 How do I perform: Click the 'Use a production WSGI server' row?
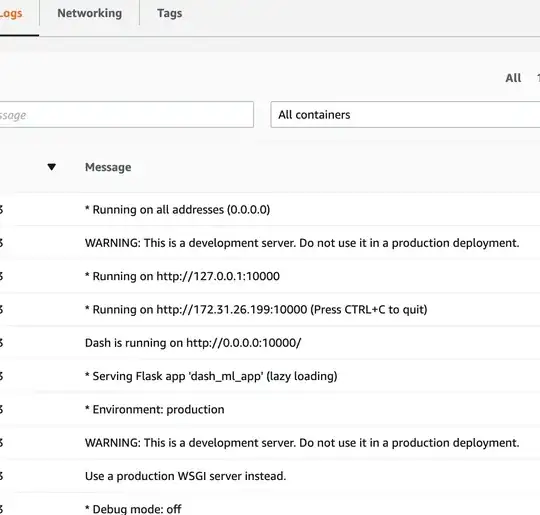click(270, 476)
